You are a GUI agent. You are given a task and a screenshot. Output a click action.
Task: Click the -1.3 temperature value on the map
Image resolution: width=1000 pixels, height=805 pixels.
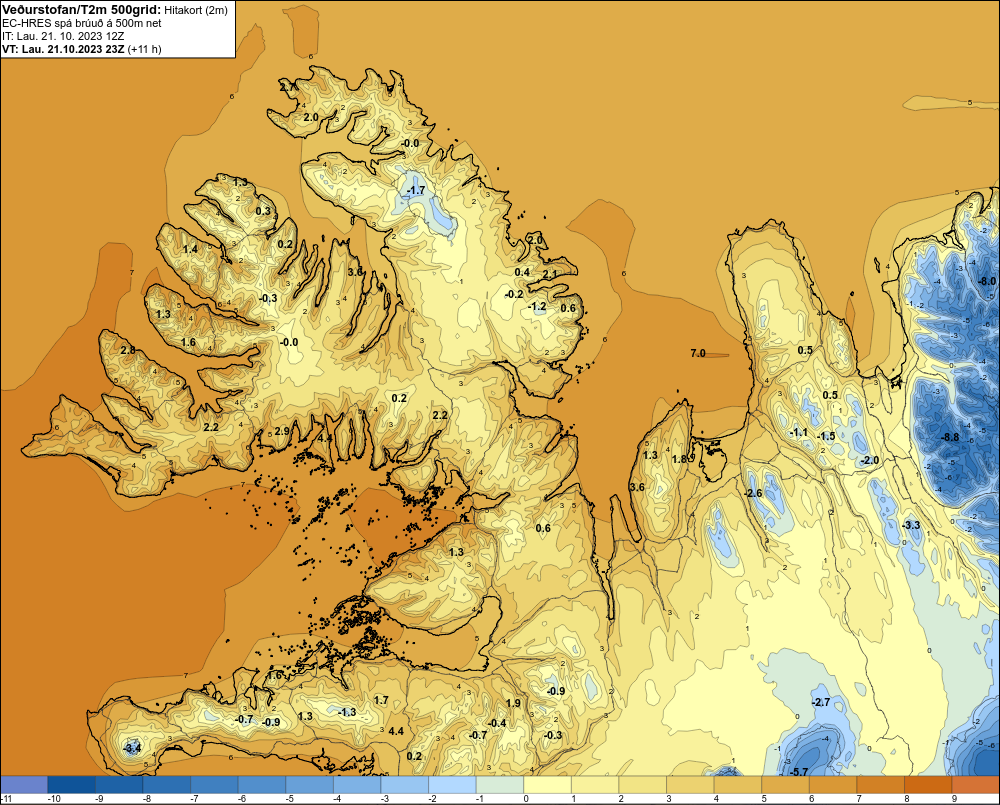coord(347,712)
